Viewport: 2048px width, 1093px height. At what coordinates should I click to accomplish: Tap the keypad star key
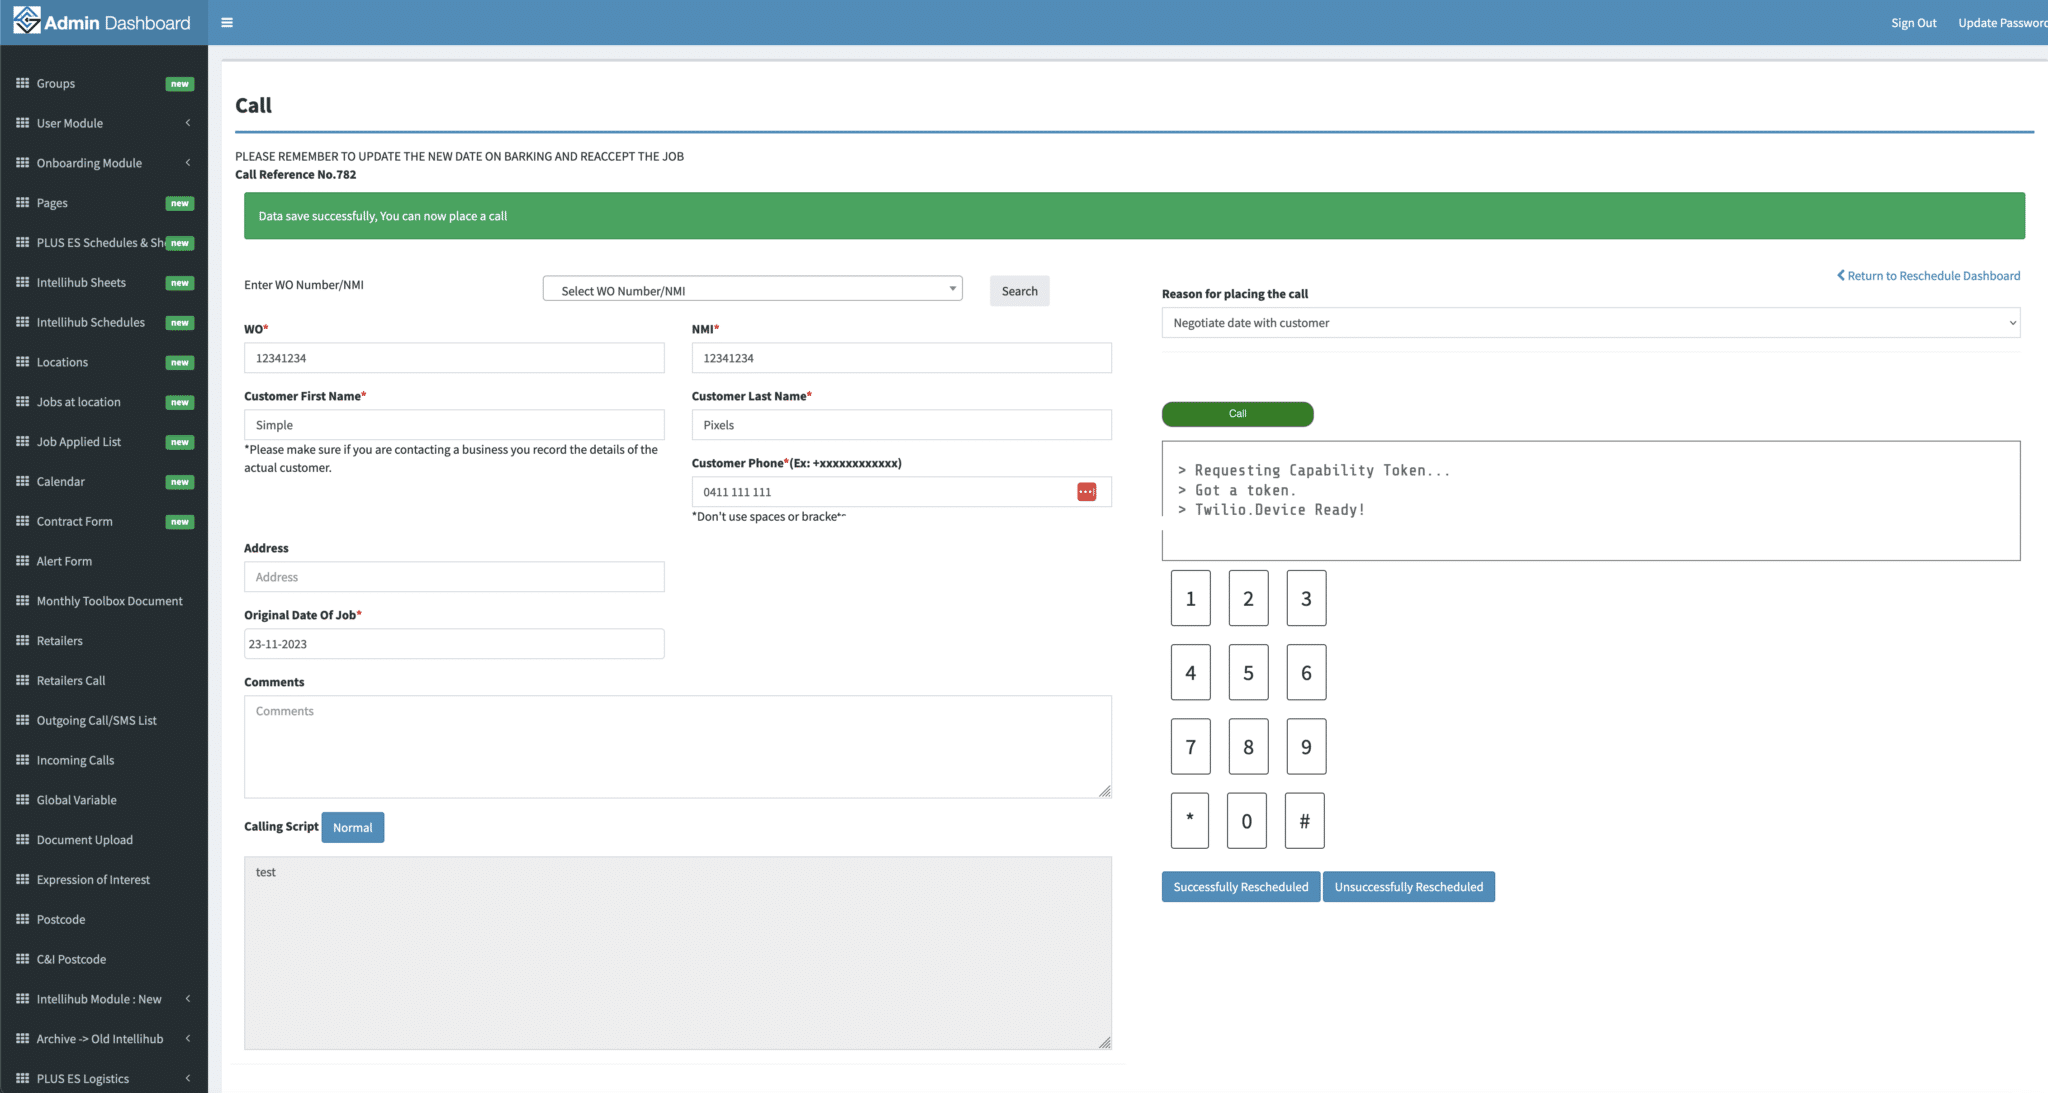tap(1190, 820)
